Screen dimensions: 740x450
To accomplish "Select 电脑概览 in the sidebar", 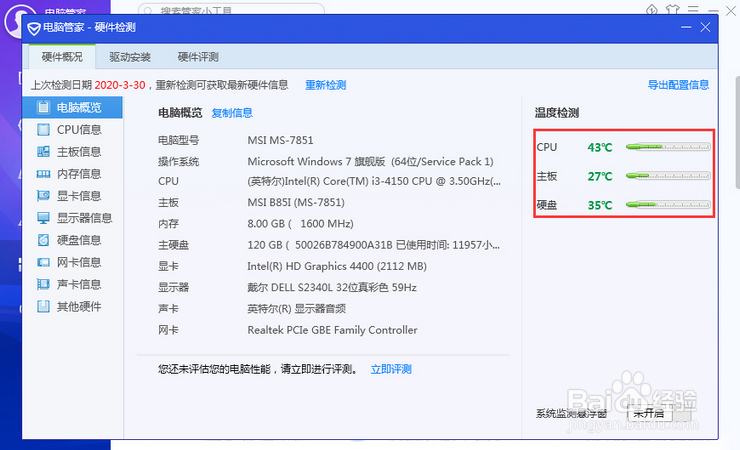I will pos(72,108).
